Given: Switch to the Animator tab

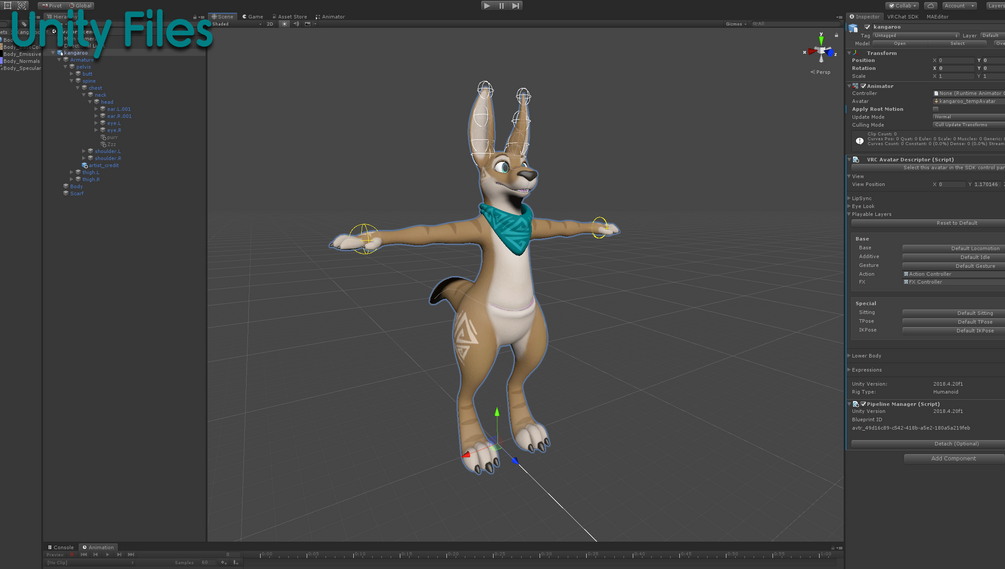Looking at the screenshot, I should (x=330, y=17).
